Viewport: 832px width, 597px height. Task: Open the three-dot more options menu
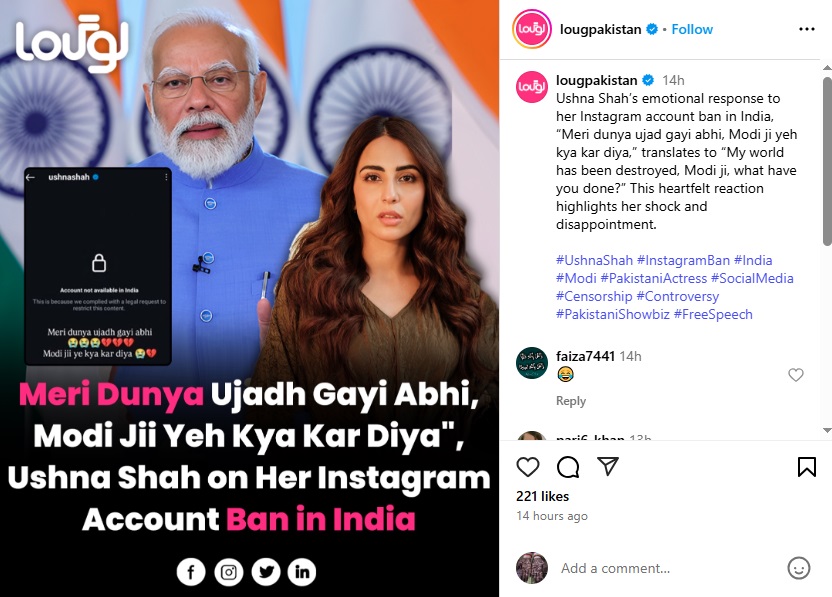pos(807,29)
